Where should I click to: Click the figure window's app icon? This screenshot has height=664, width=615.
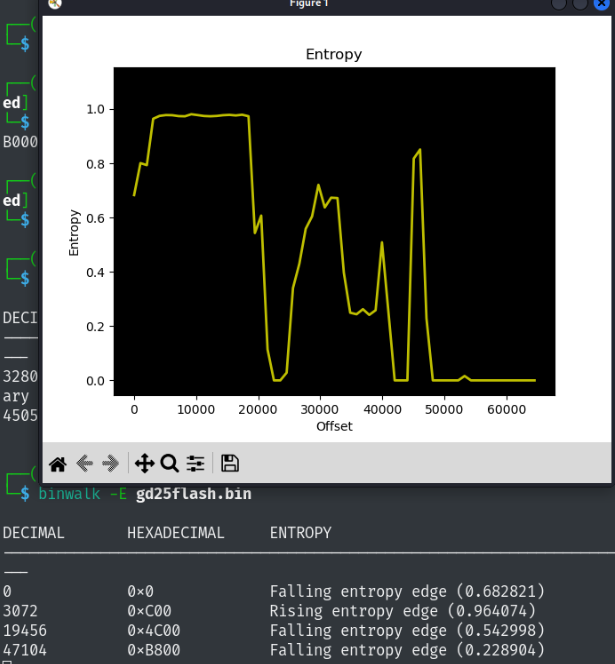pyautogui.click(x=55, y=4)
